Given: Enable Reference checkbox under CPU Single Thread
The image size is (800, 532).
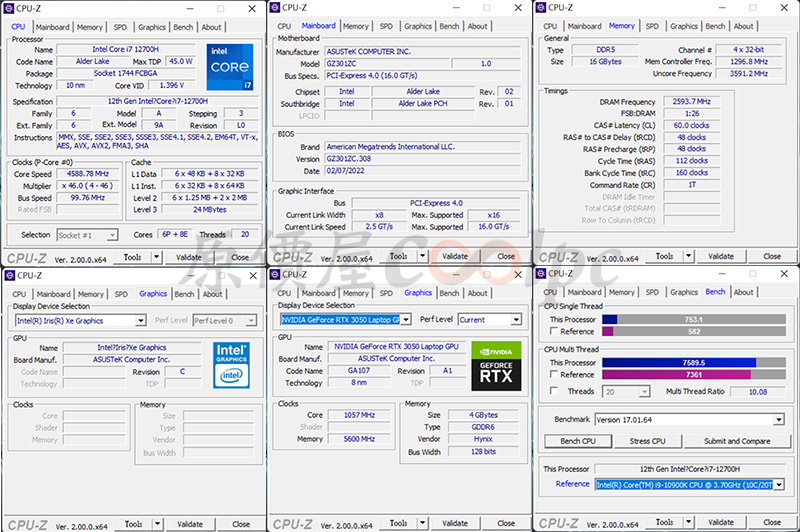Looking at the screenshot, I should [554, 331].
